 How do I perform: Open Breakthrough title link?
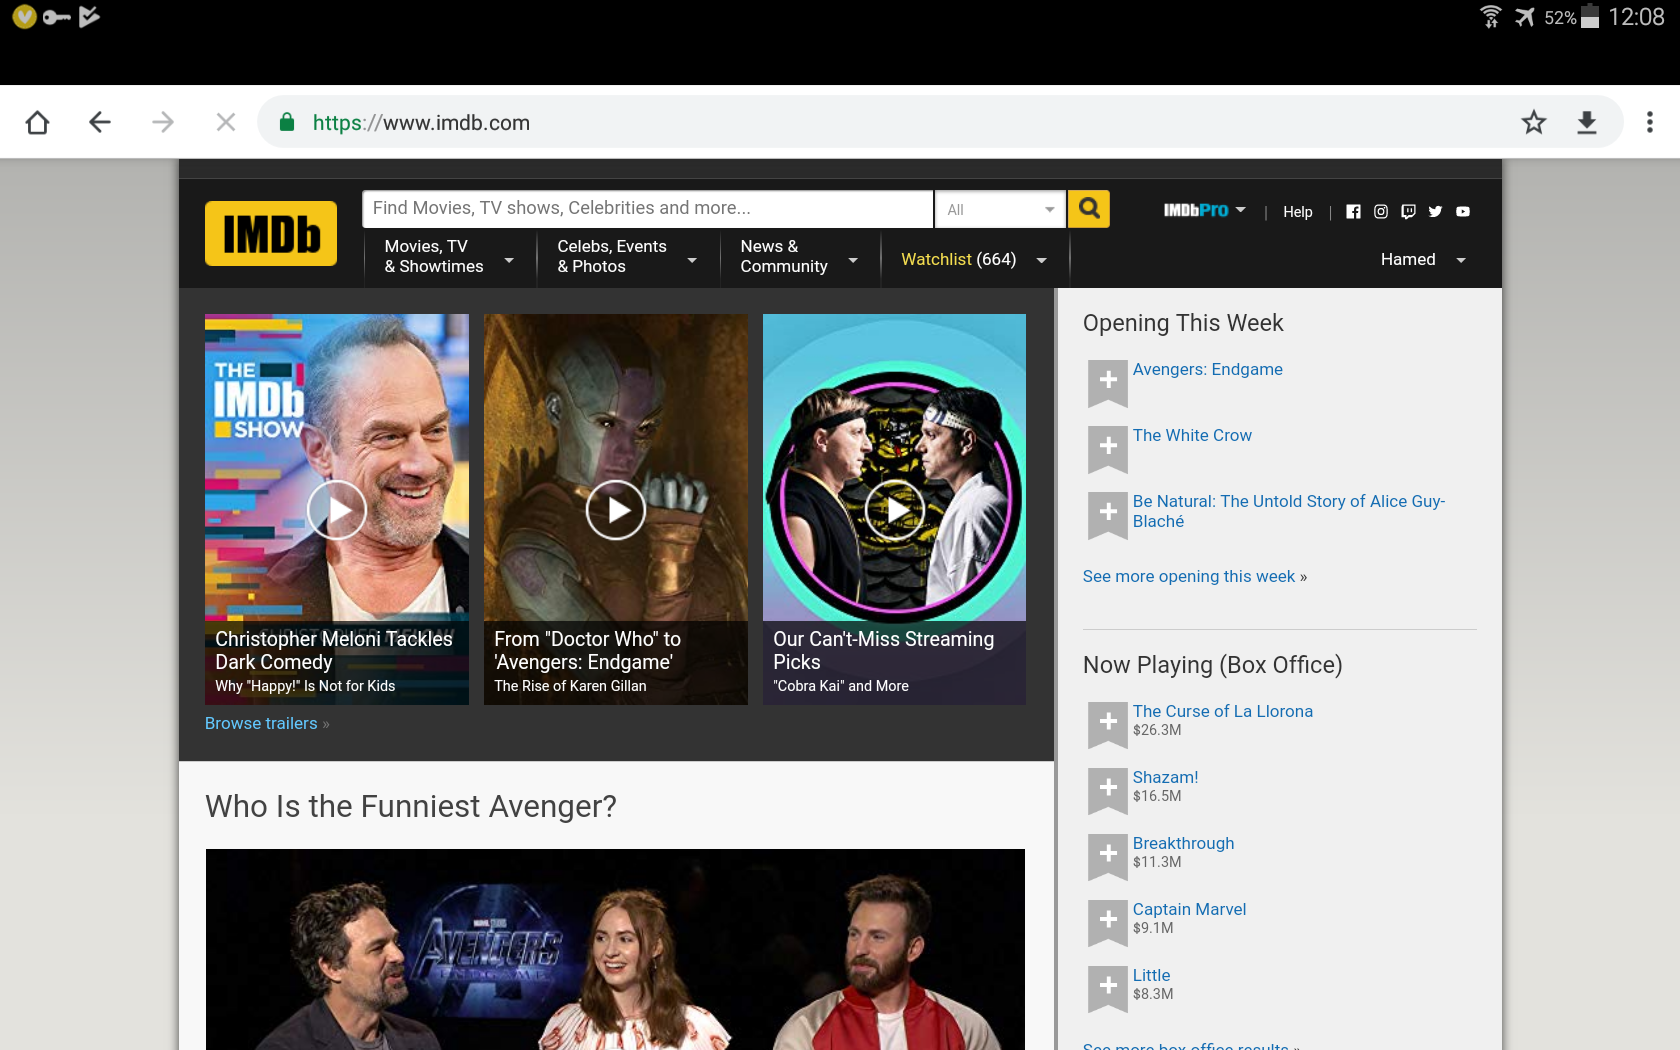[1183, 843]
